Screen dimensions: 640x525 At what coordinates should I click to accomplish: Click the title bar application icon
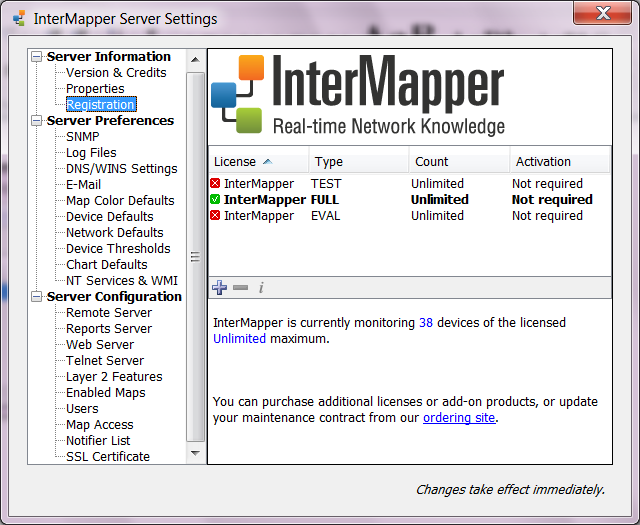click(18, 18)
